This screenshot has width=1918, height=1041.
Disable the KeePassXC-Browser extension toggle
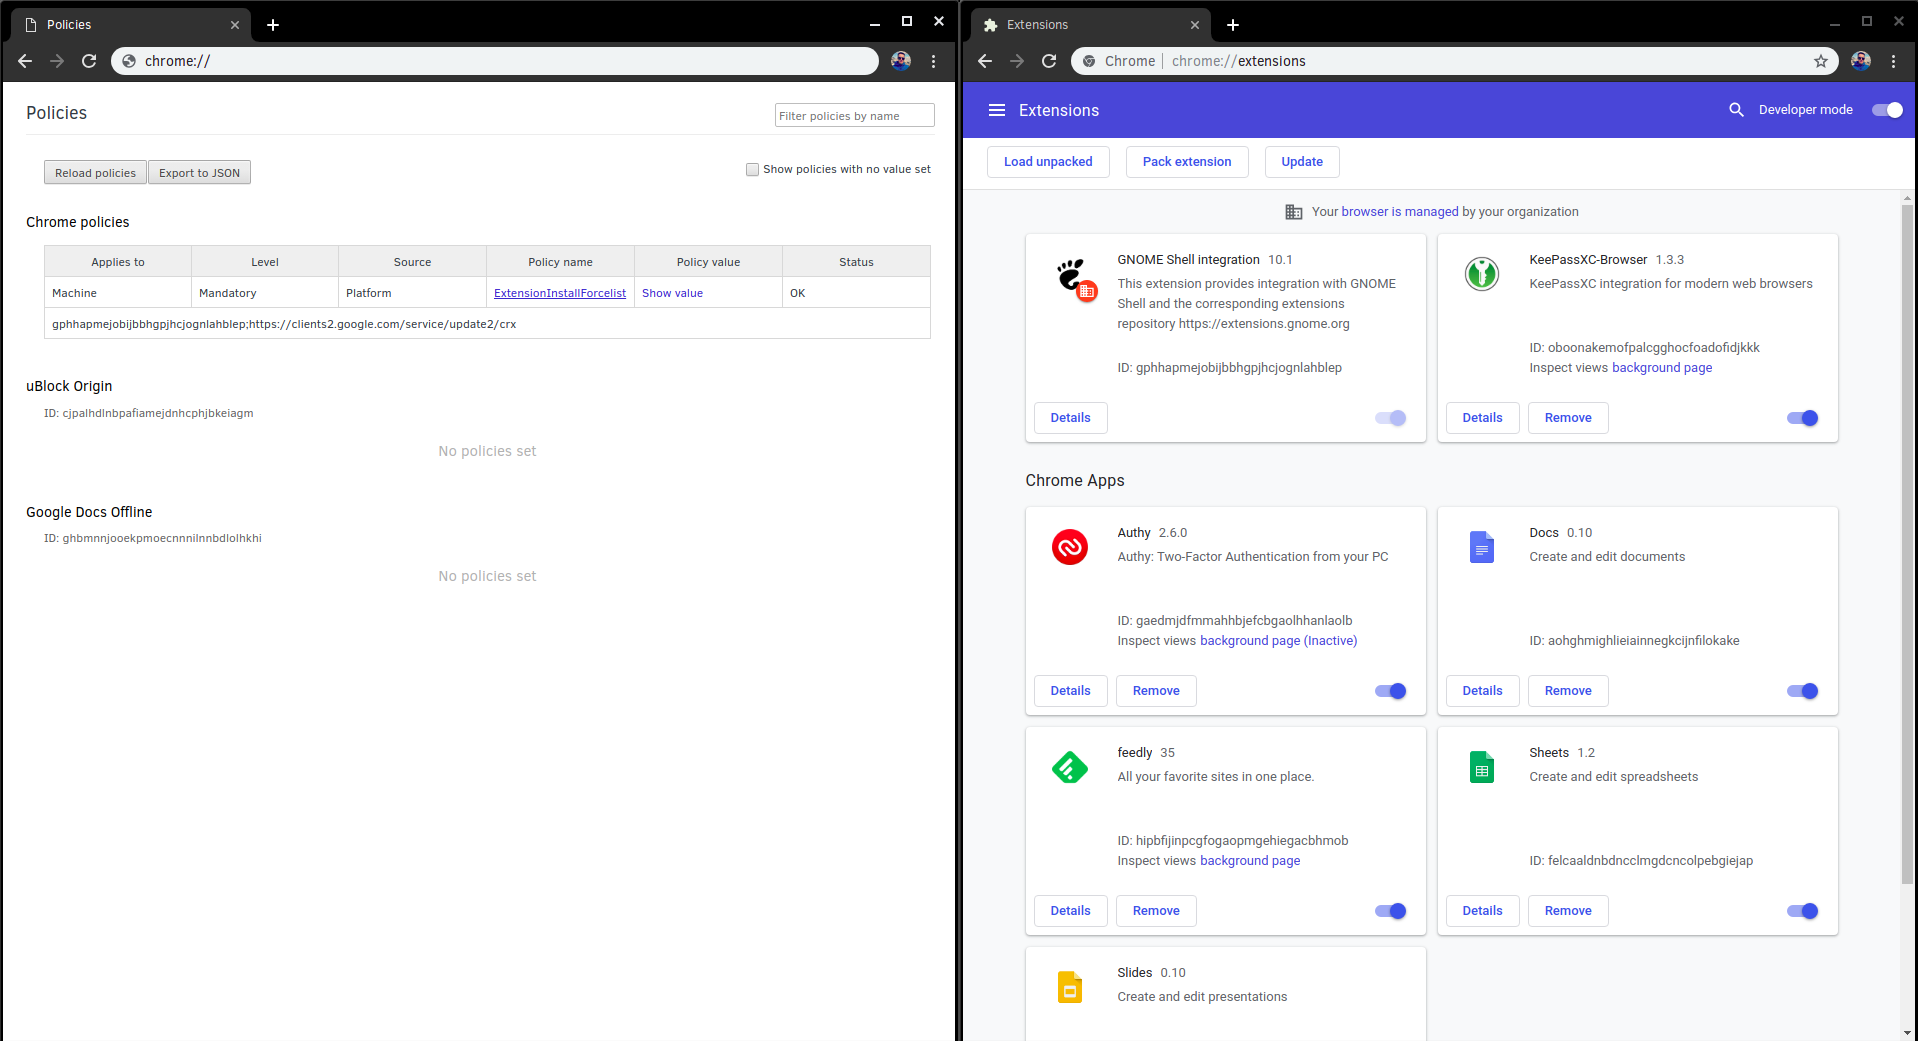[1802, 418]
